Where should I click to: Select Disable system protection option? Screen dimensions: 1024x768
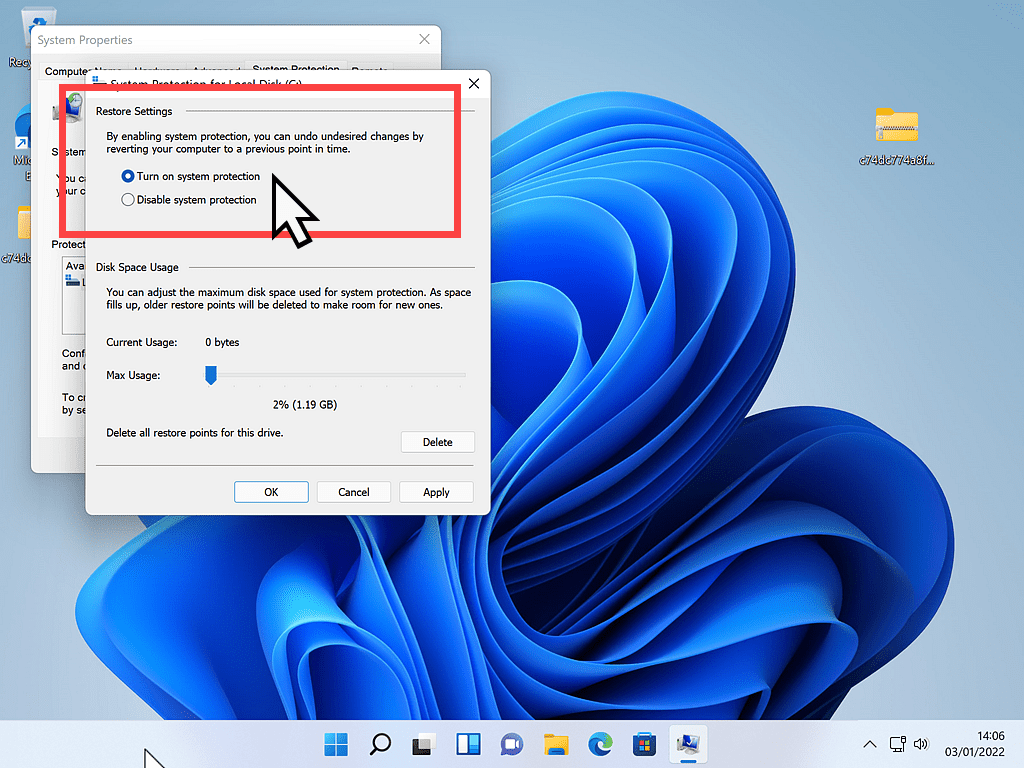point(128,200)
